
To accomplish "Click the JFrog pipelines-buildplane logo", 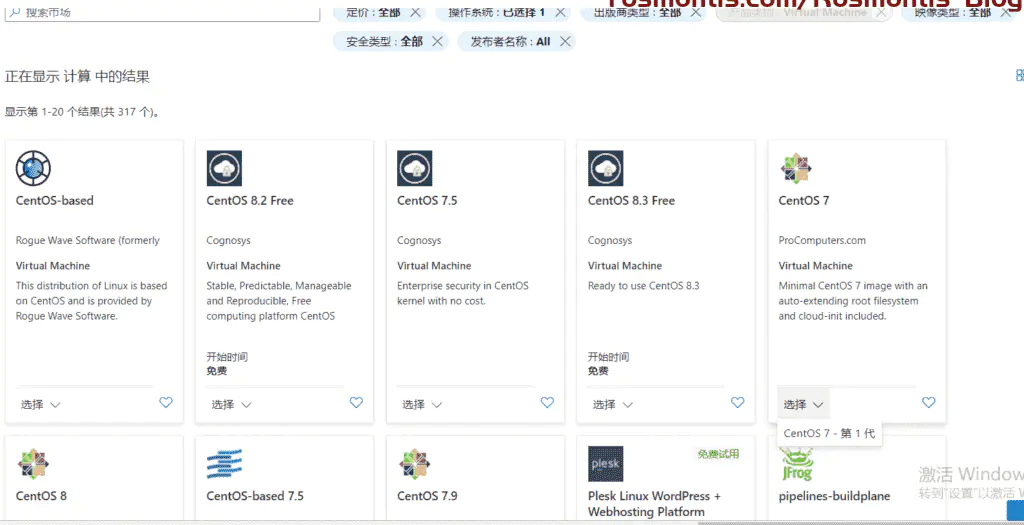I will click(797, 464).
